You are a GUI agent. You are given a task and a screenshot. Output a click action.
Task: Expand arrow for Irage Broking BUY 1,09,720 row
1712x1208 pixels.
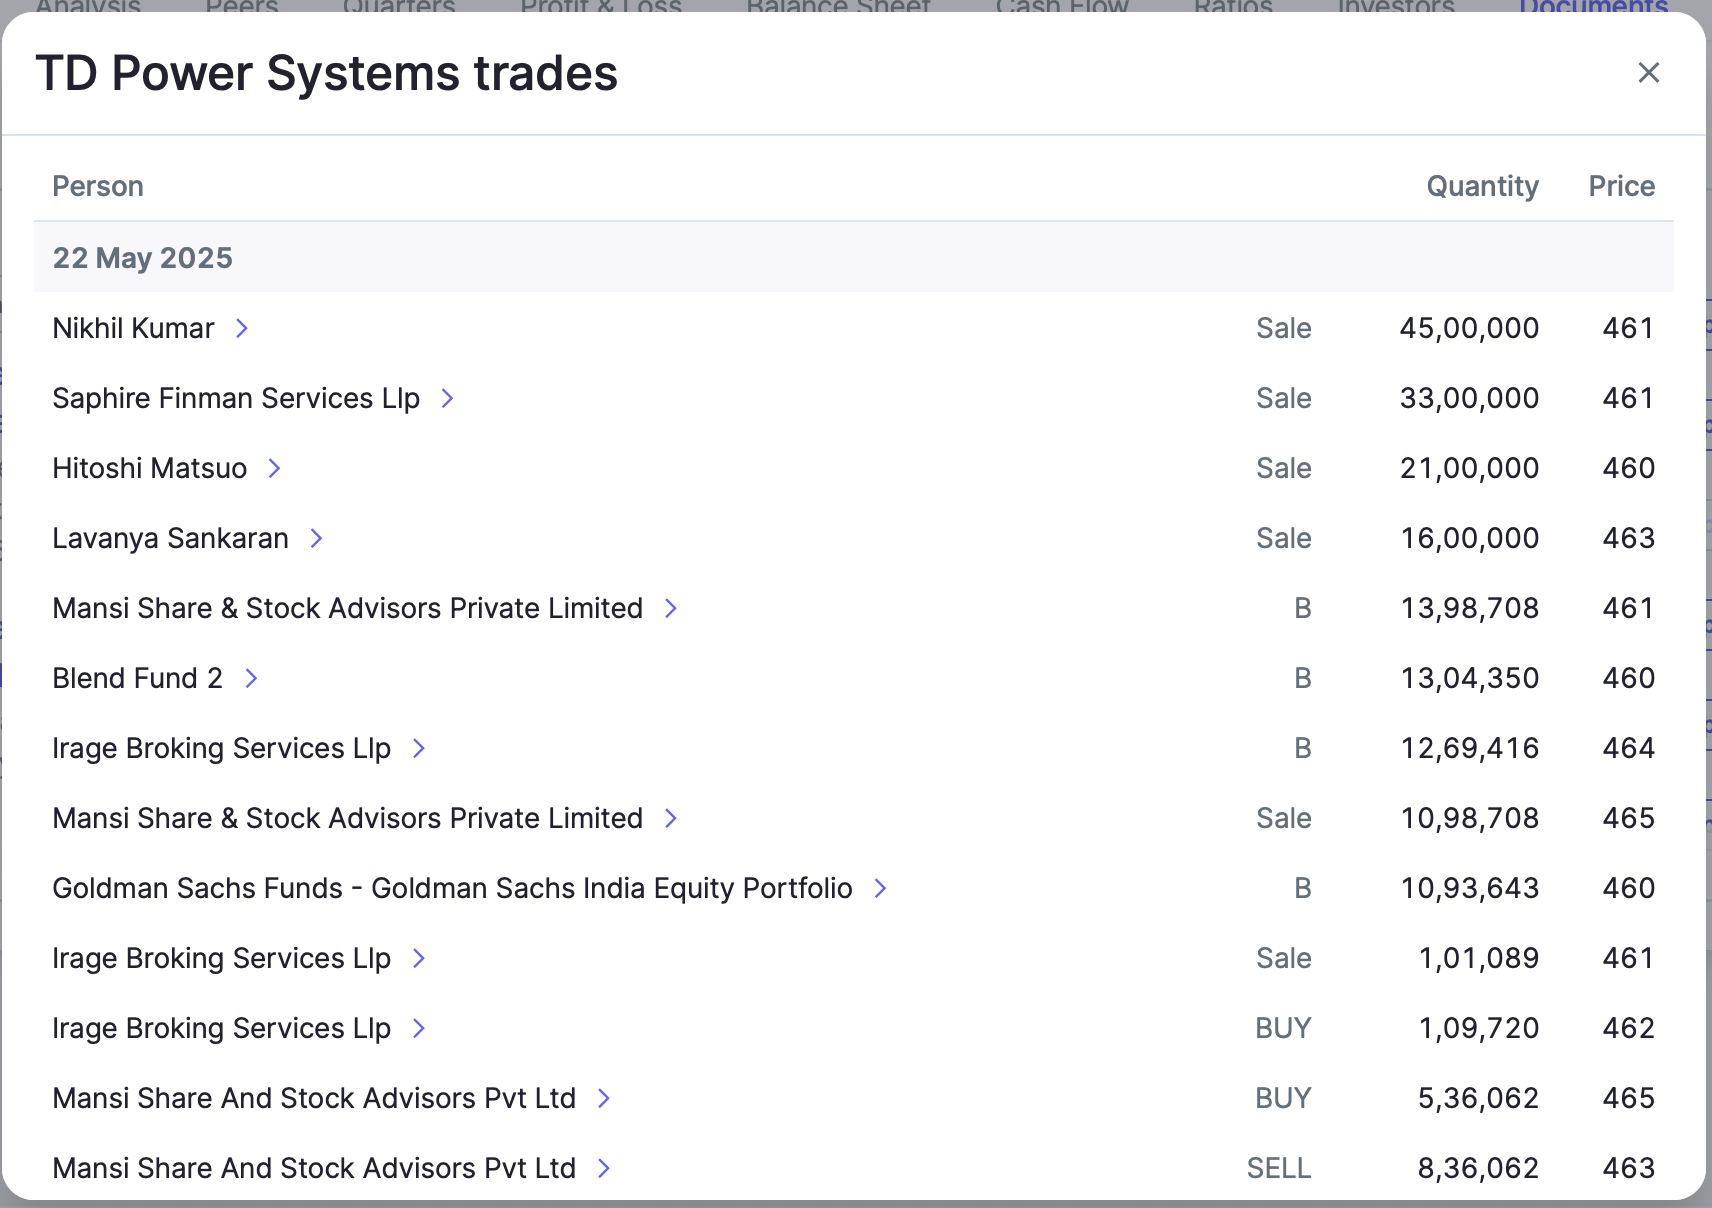[420, 1028]
